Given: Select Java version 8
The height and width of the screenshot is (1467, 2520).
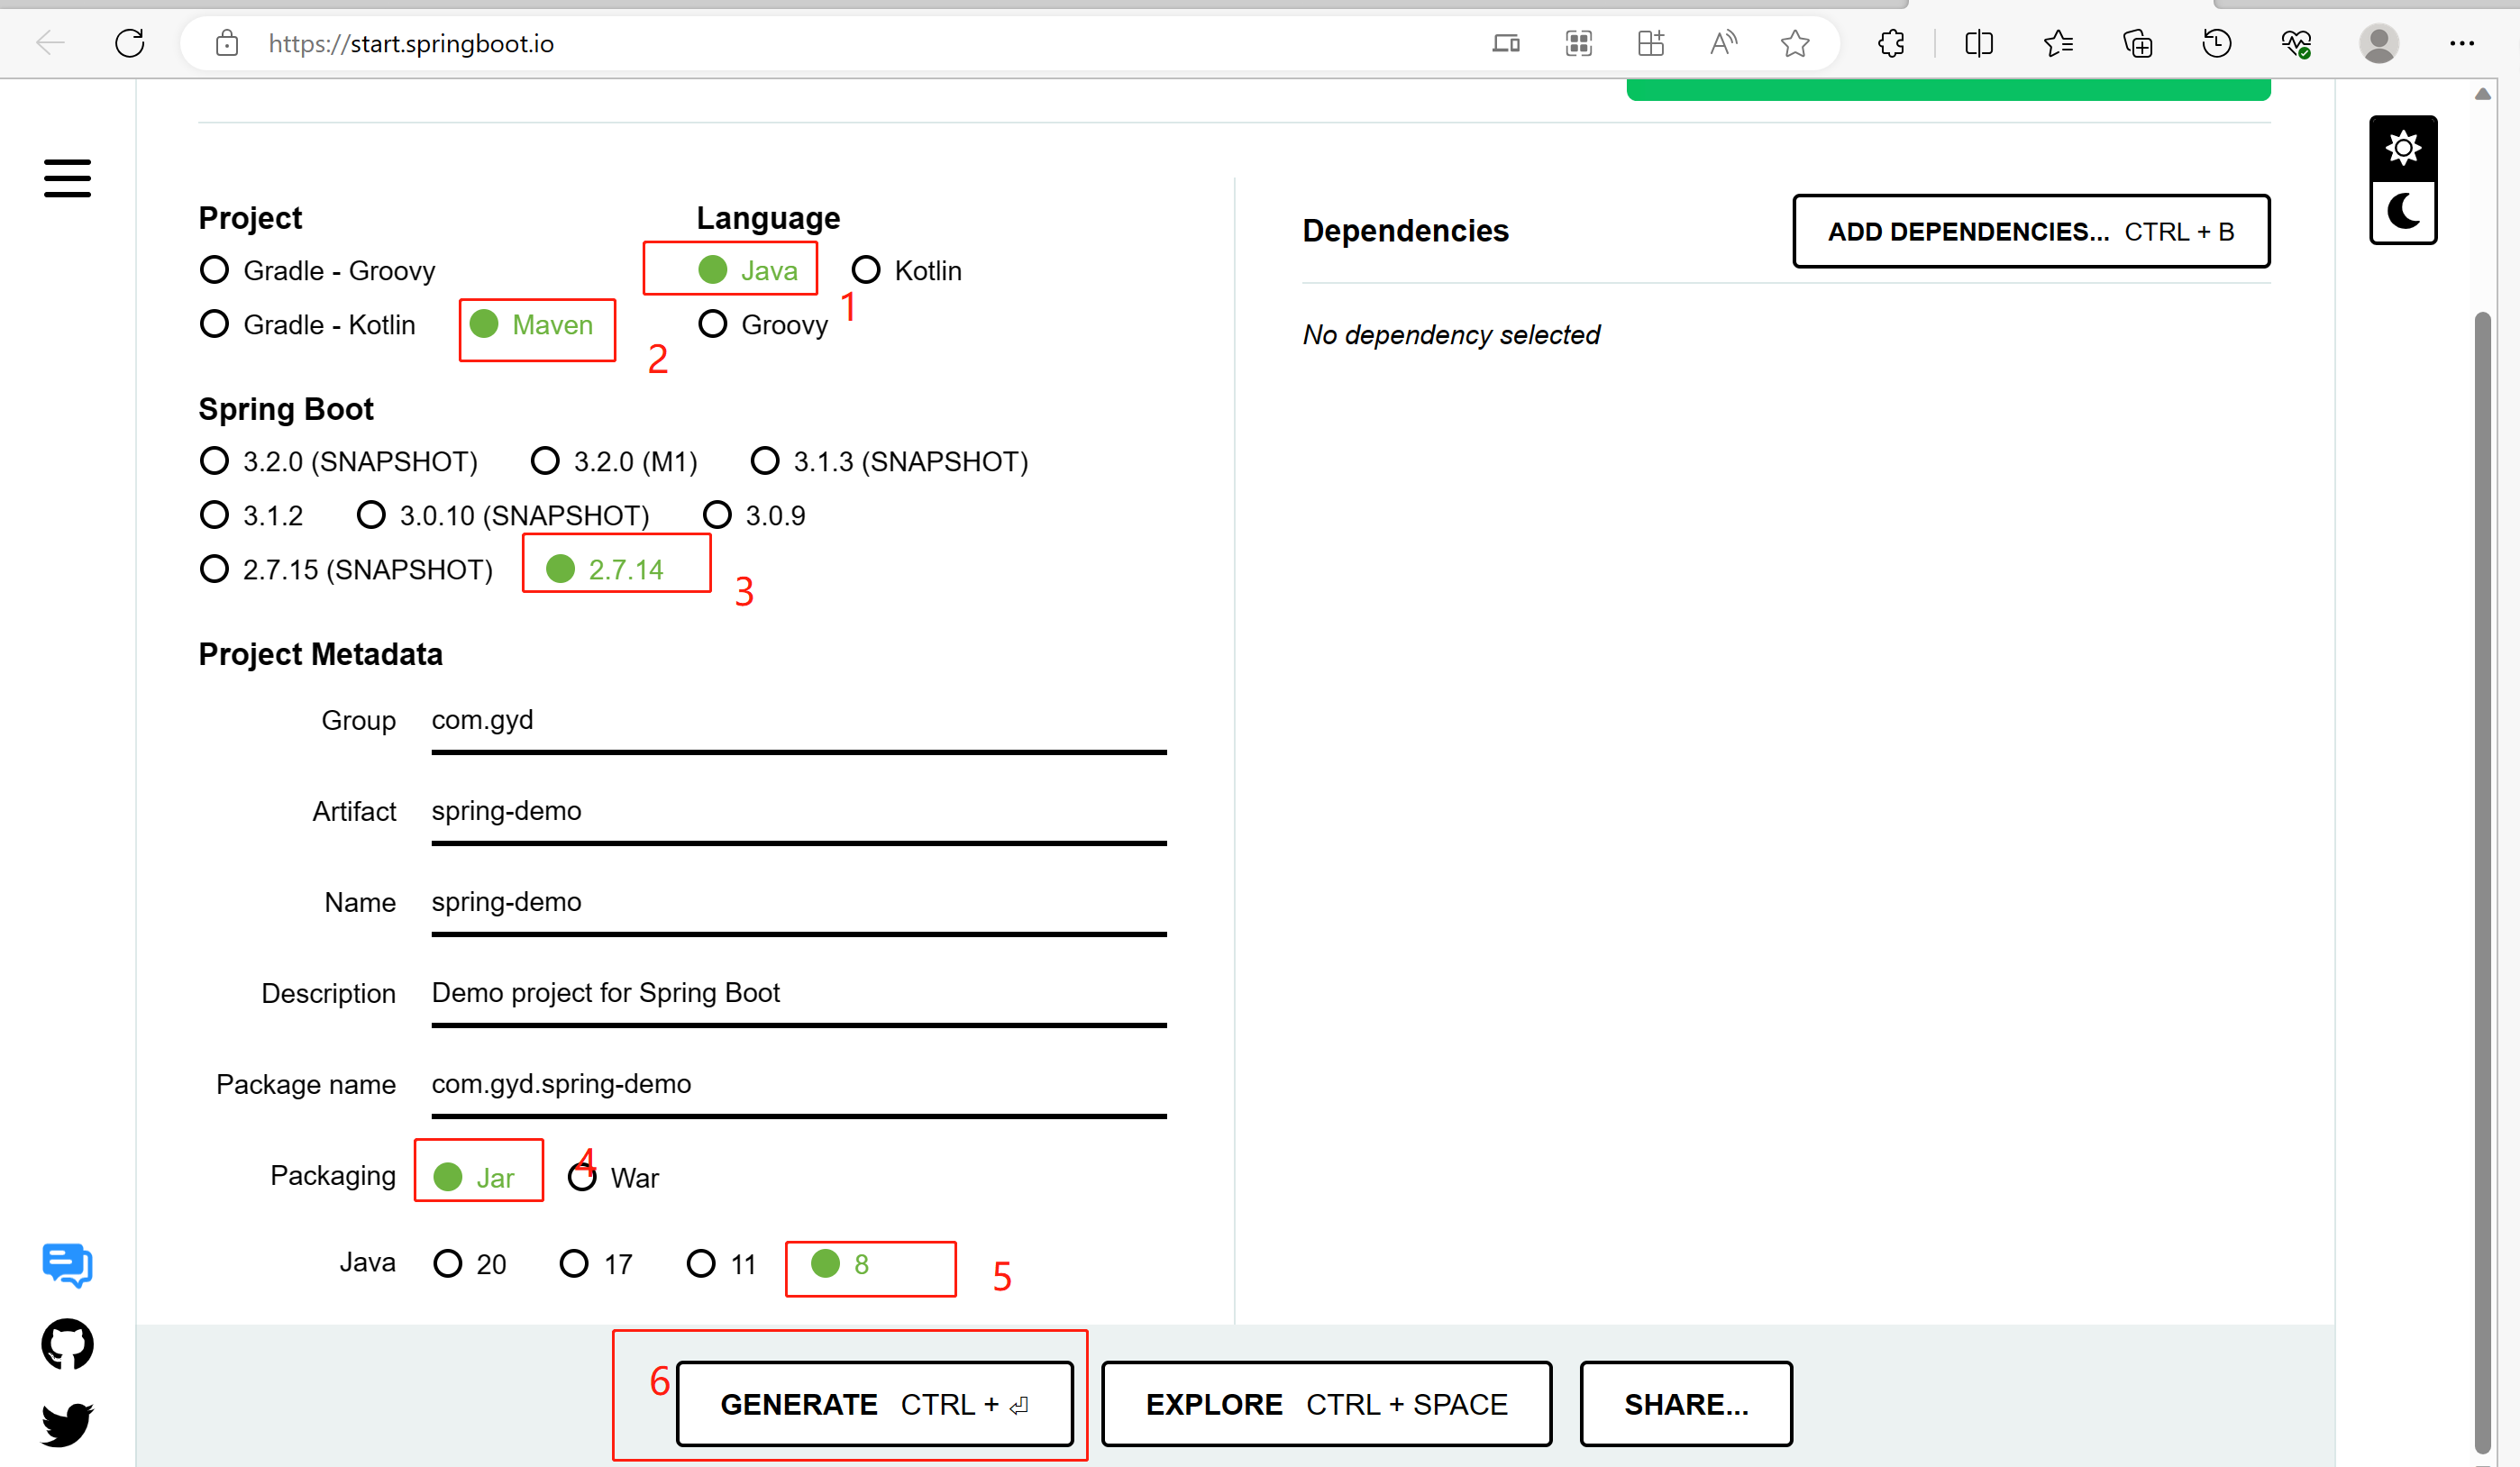Looking at the screenshot, I should tap(840, 1263).
